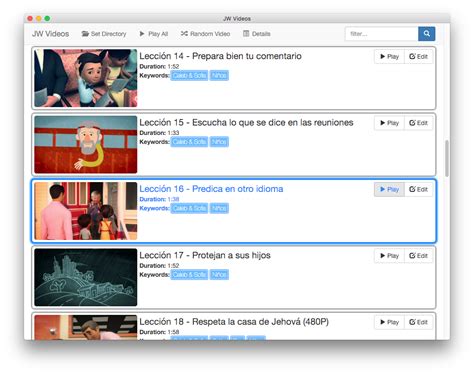This screenshot has width=474, height=374.
Task: Play Lección 15 video
Action: click(x=389, y=123)
